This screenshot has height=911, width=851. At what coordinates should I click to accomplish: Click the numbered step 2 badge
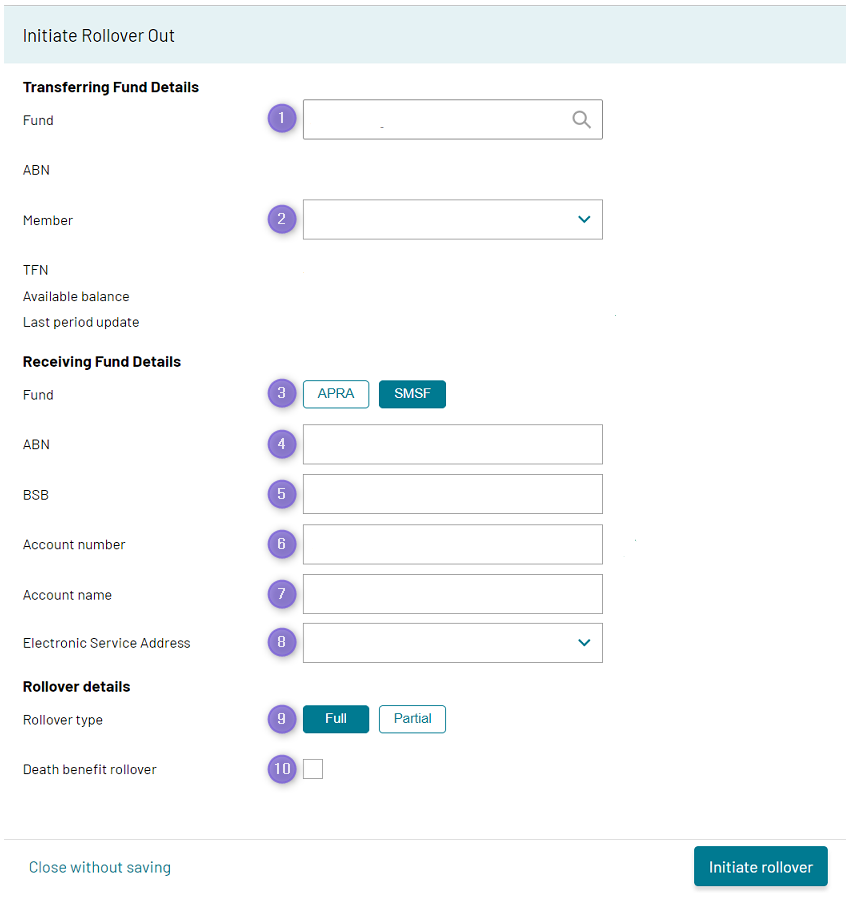tap(282, 219)
